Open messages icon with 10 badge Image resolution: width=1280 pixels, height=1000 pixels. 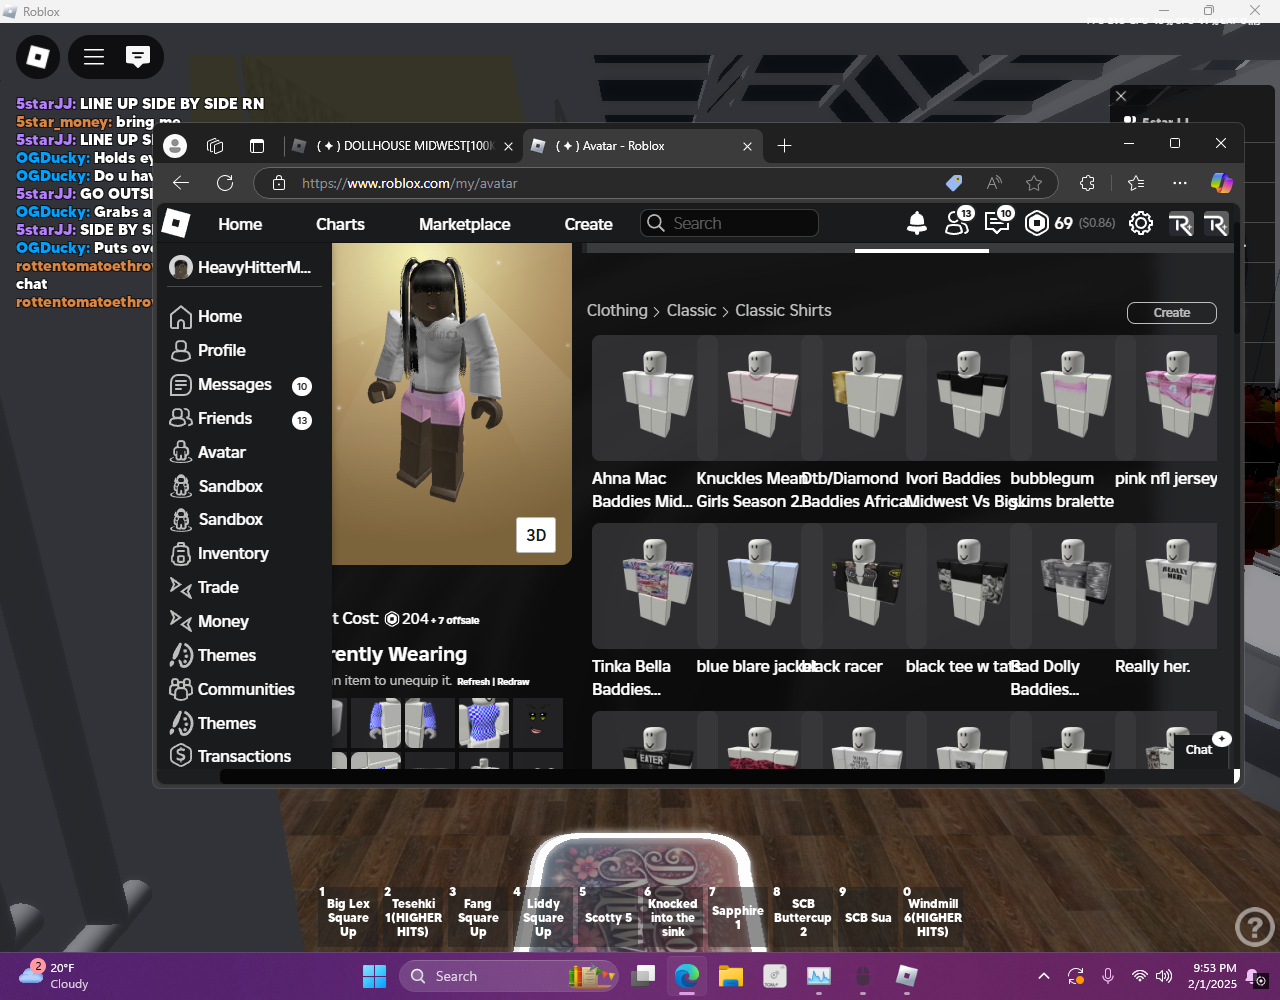[998, 222]
